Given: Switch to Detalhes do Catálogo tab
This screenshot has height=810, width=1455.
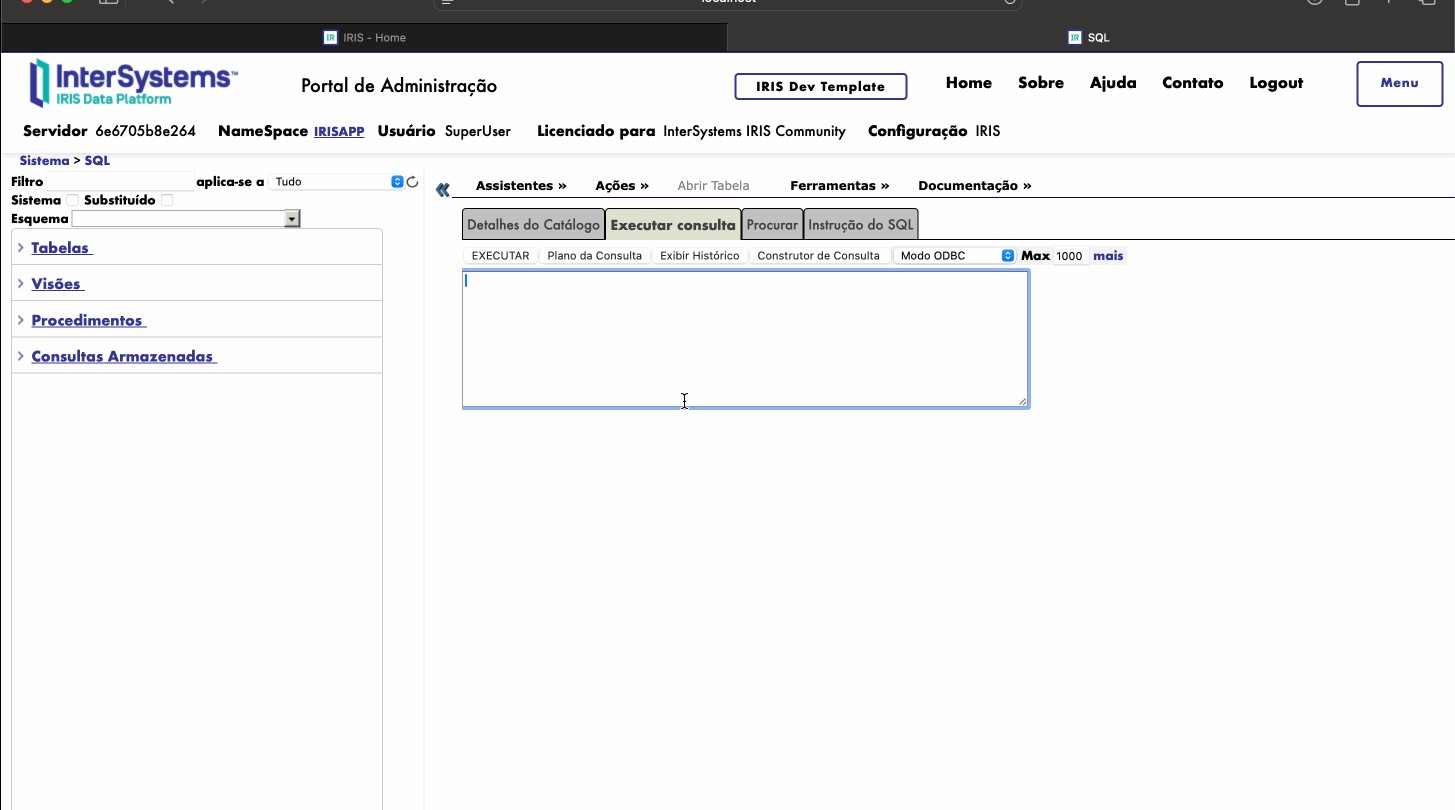Looking at the screenshot, I should (533, 225).
